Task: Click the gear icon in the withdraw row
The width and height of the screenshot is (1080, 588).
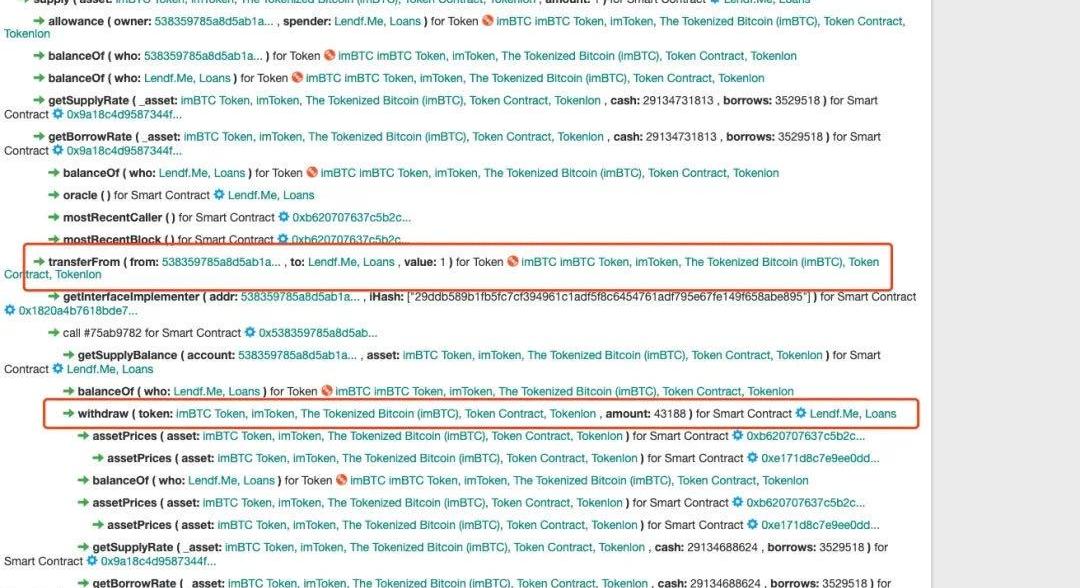Action: pos(801,413)
